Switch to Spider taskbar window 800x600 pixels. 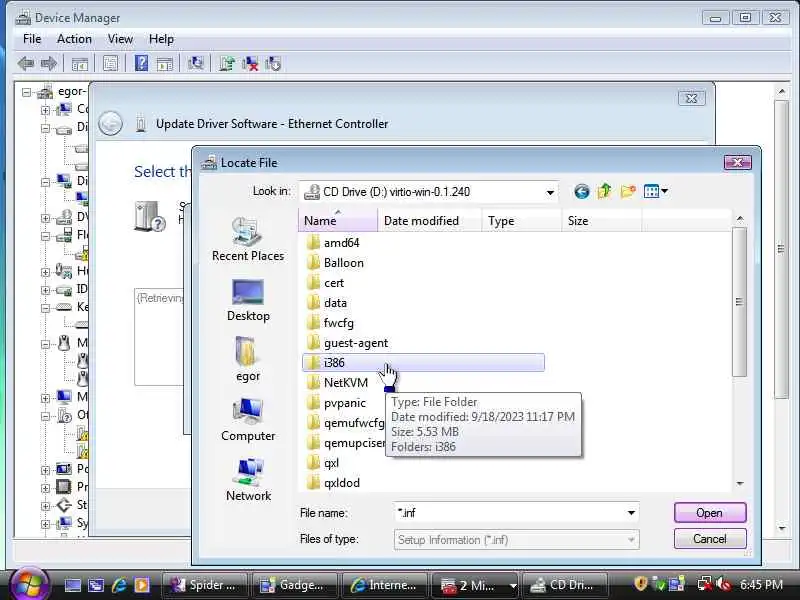click(204, 585)
